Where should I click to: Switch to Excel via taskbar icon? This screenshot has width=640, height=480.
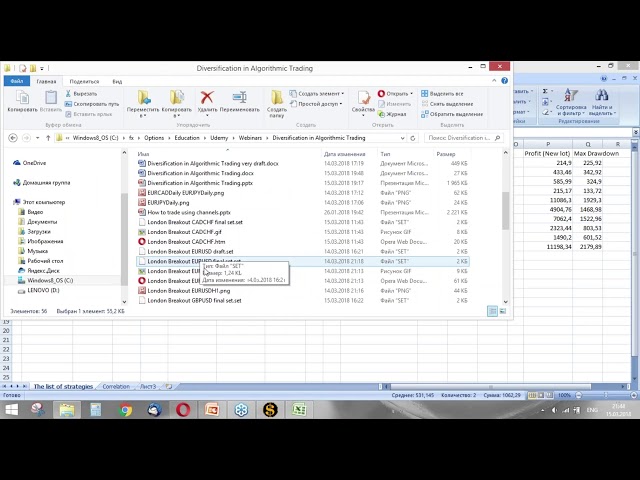point(299,410)
